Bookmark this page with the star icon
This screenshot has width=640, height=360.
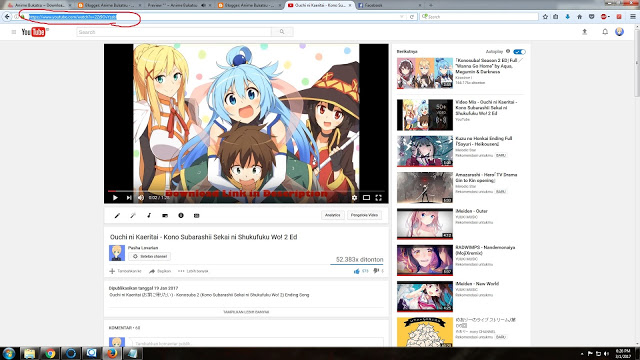pos(545,17)
